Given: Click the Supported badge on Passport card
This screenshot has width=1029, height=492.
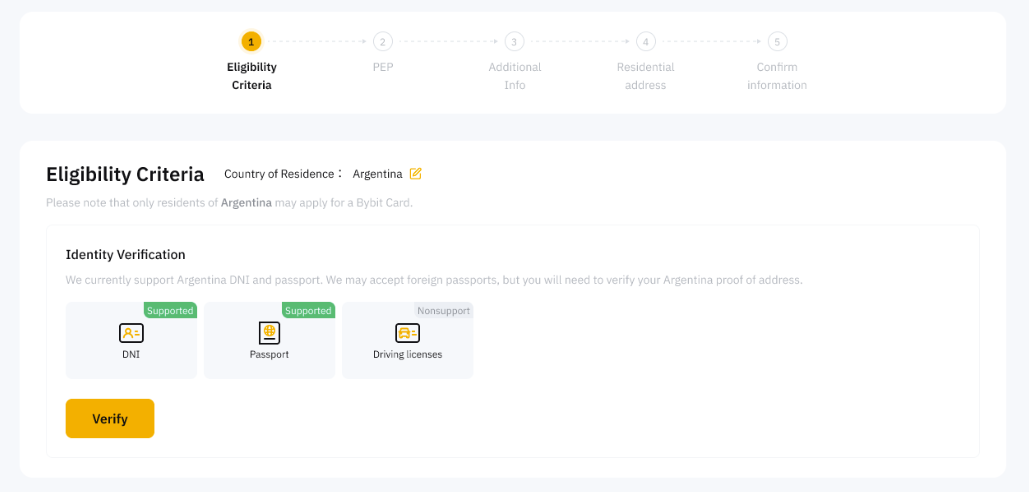Looking at the screenshot, I should 308,310.
